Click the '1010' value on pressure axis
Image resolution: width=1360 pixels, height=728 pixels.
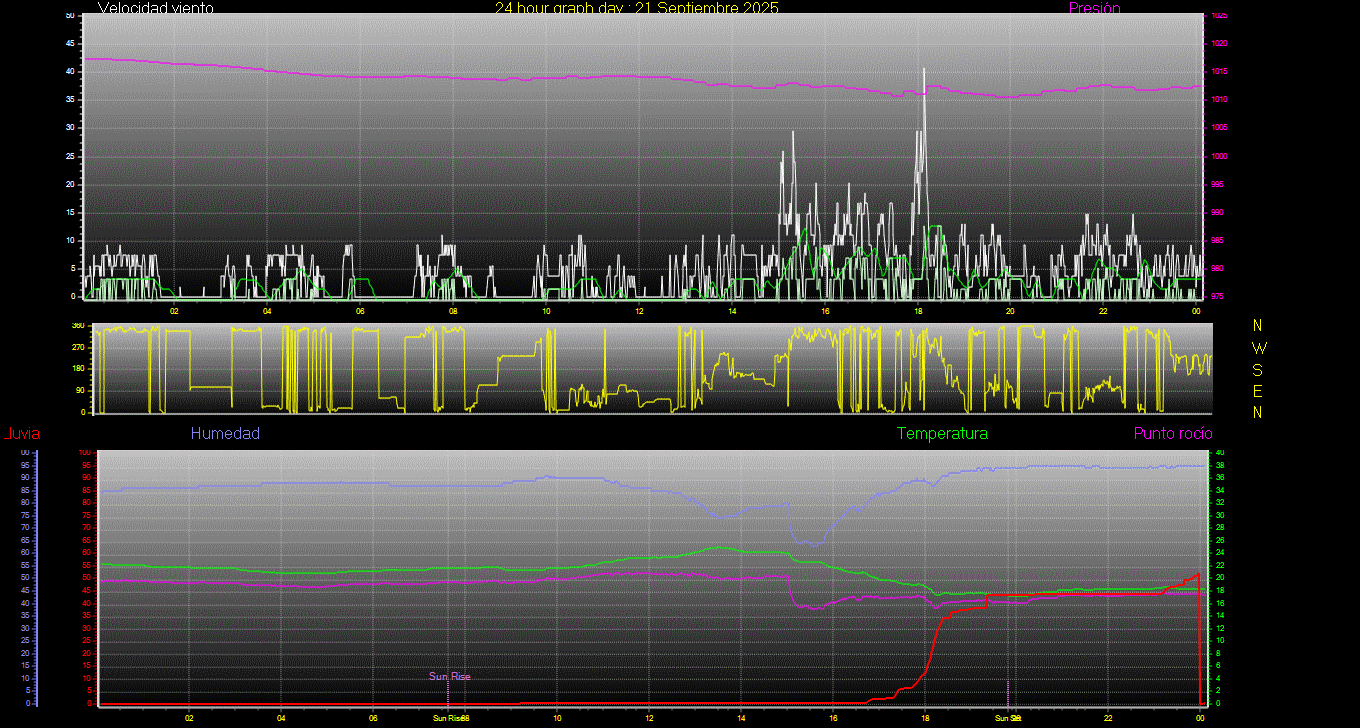[x=1220, y=100]
